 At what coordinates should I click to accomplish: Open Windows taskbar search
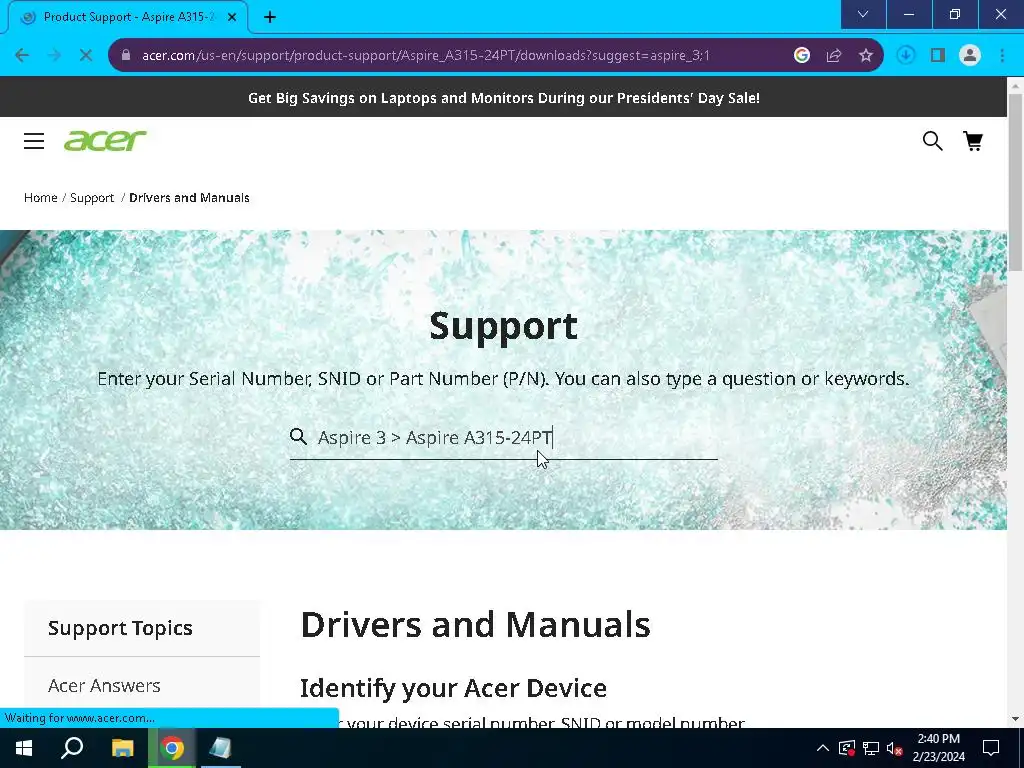[72, 748]
